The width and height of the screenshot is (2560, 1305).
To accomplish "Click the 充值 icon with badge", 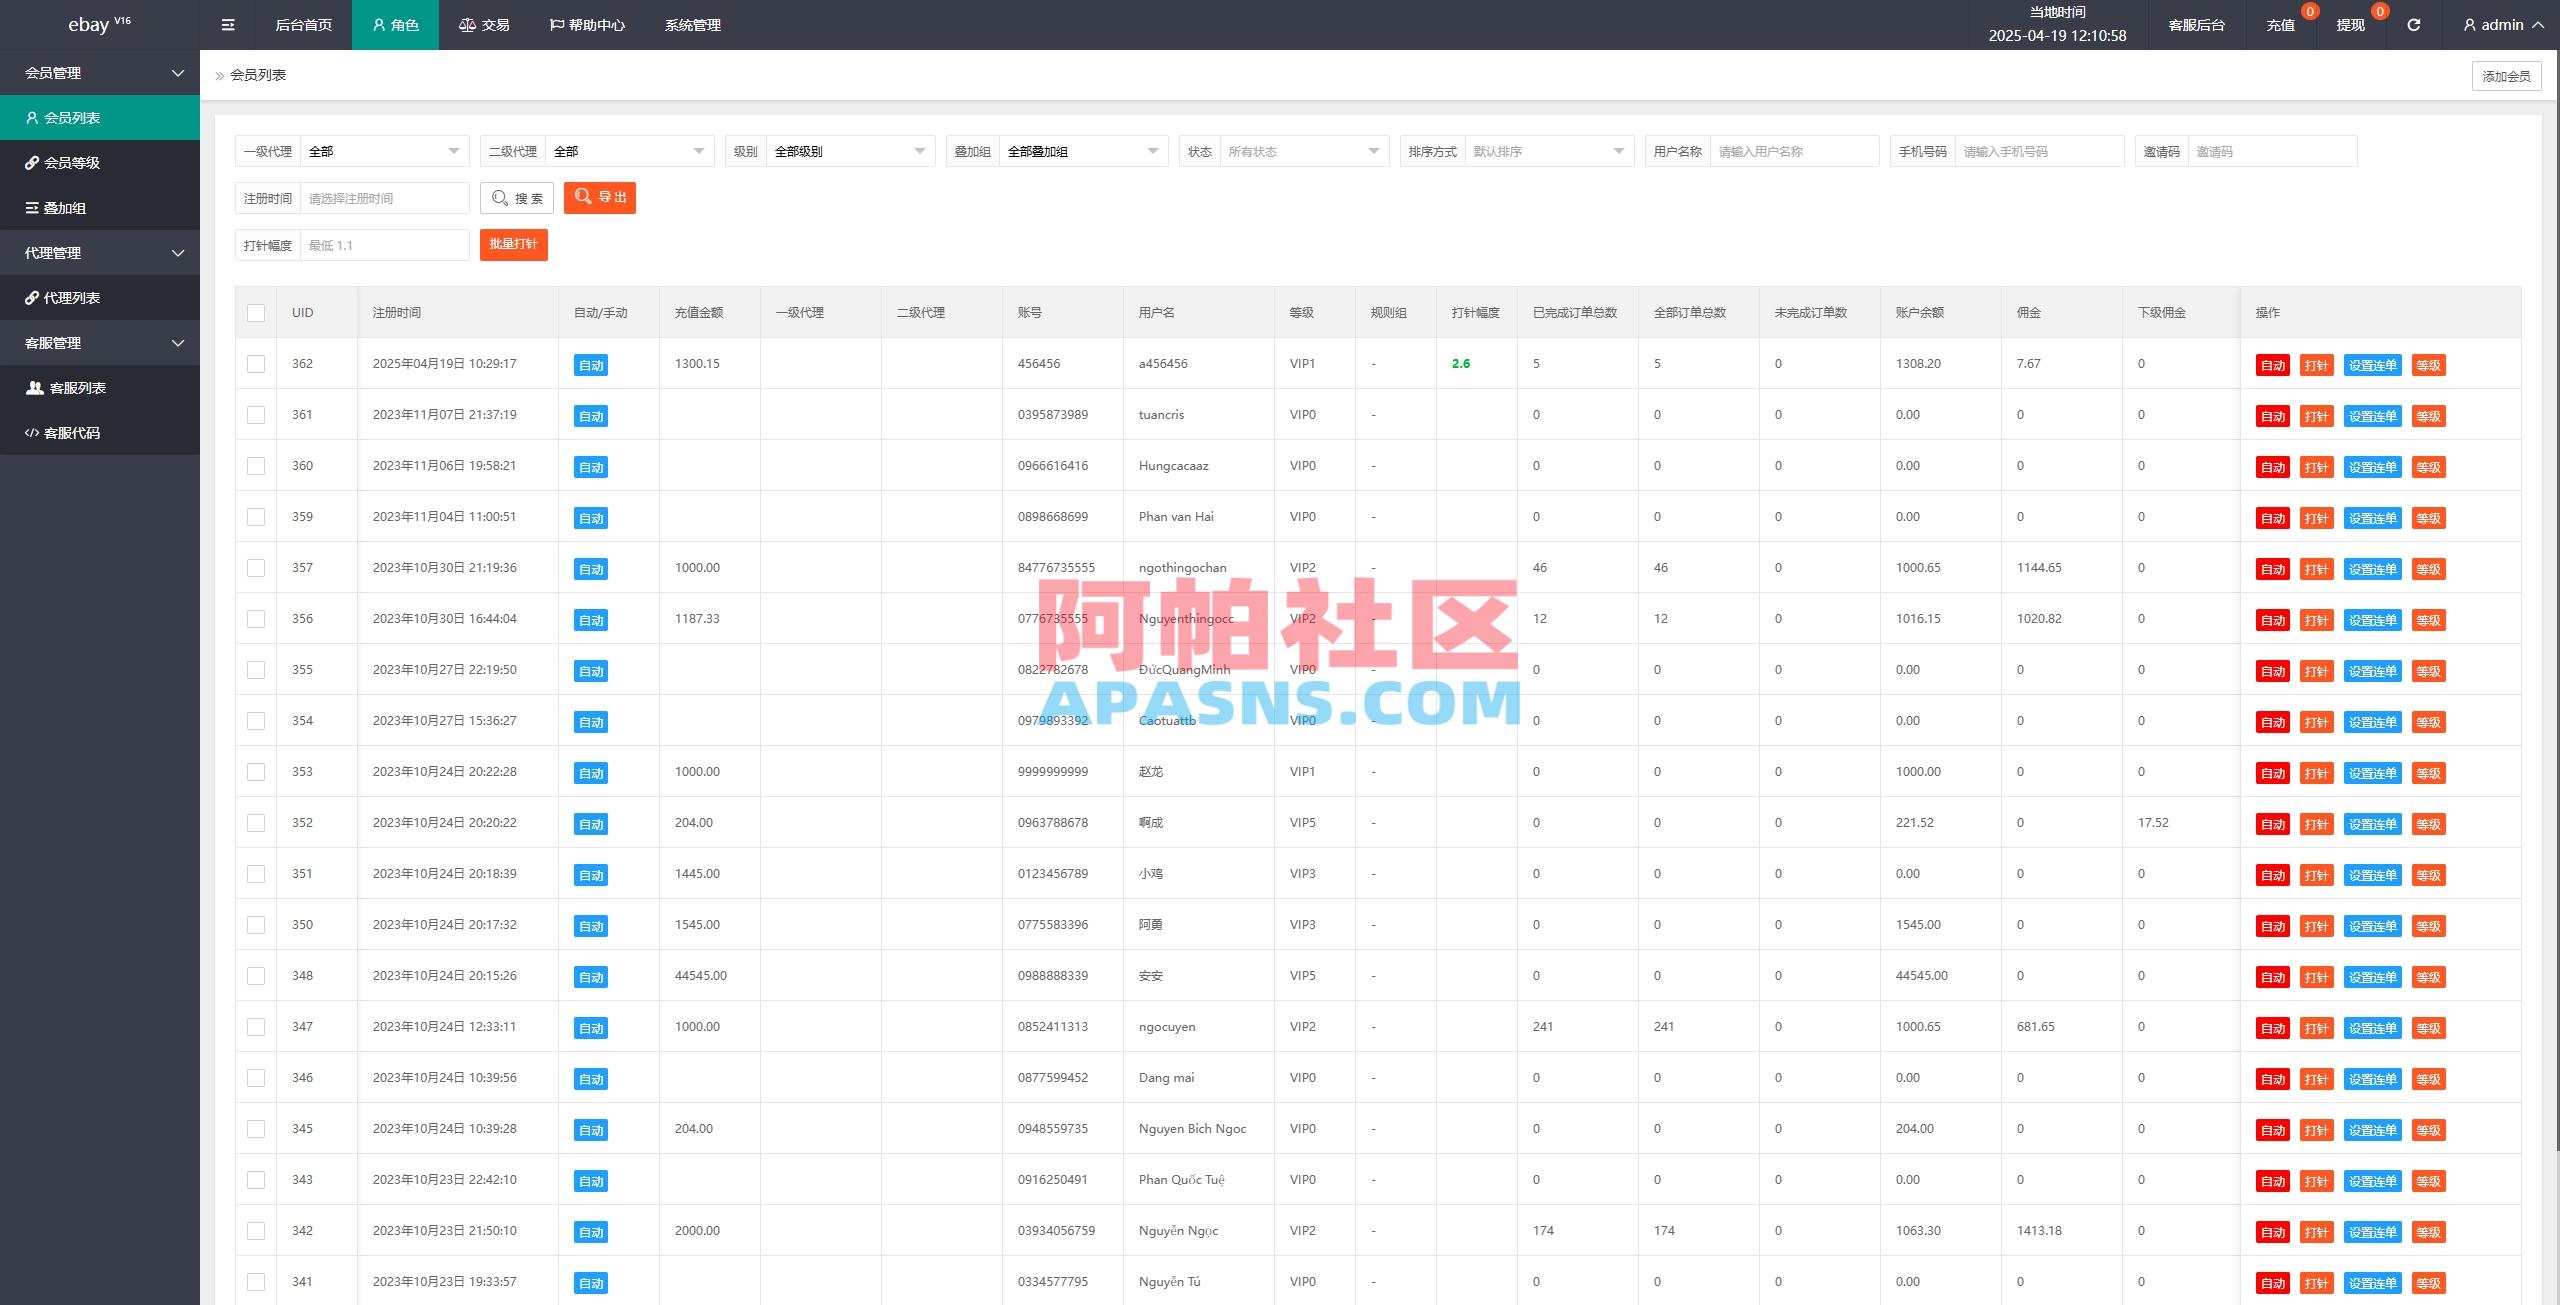I will [2281, 24].
